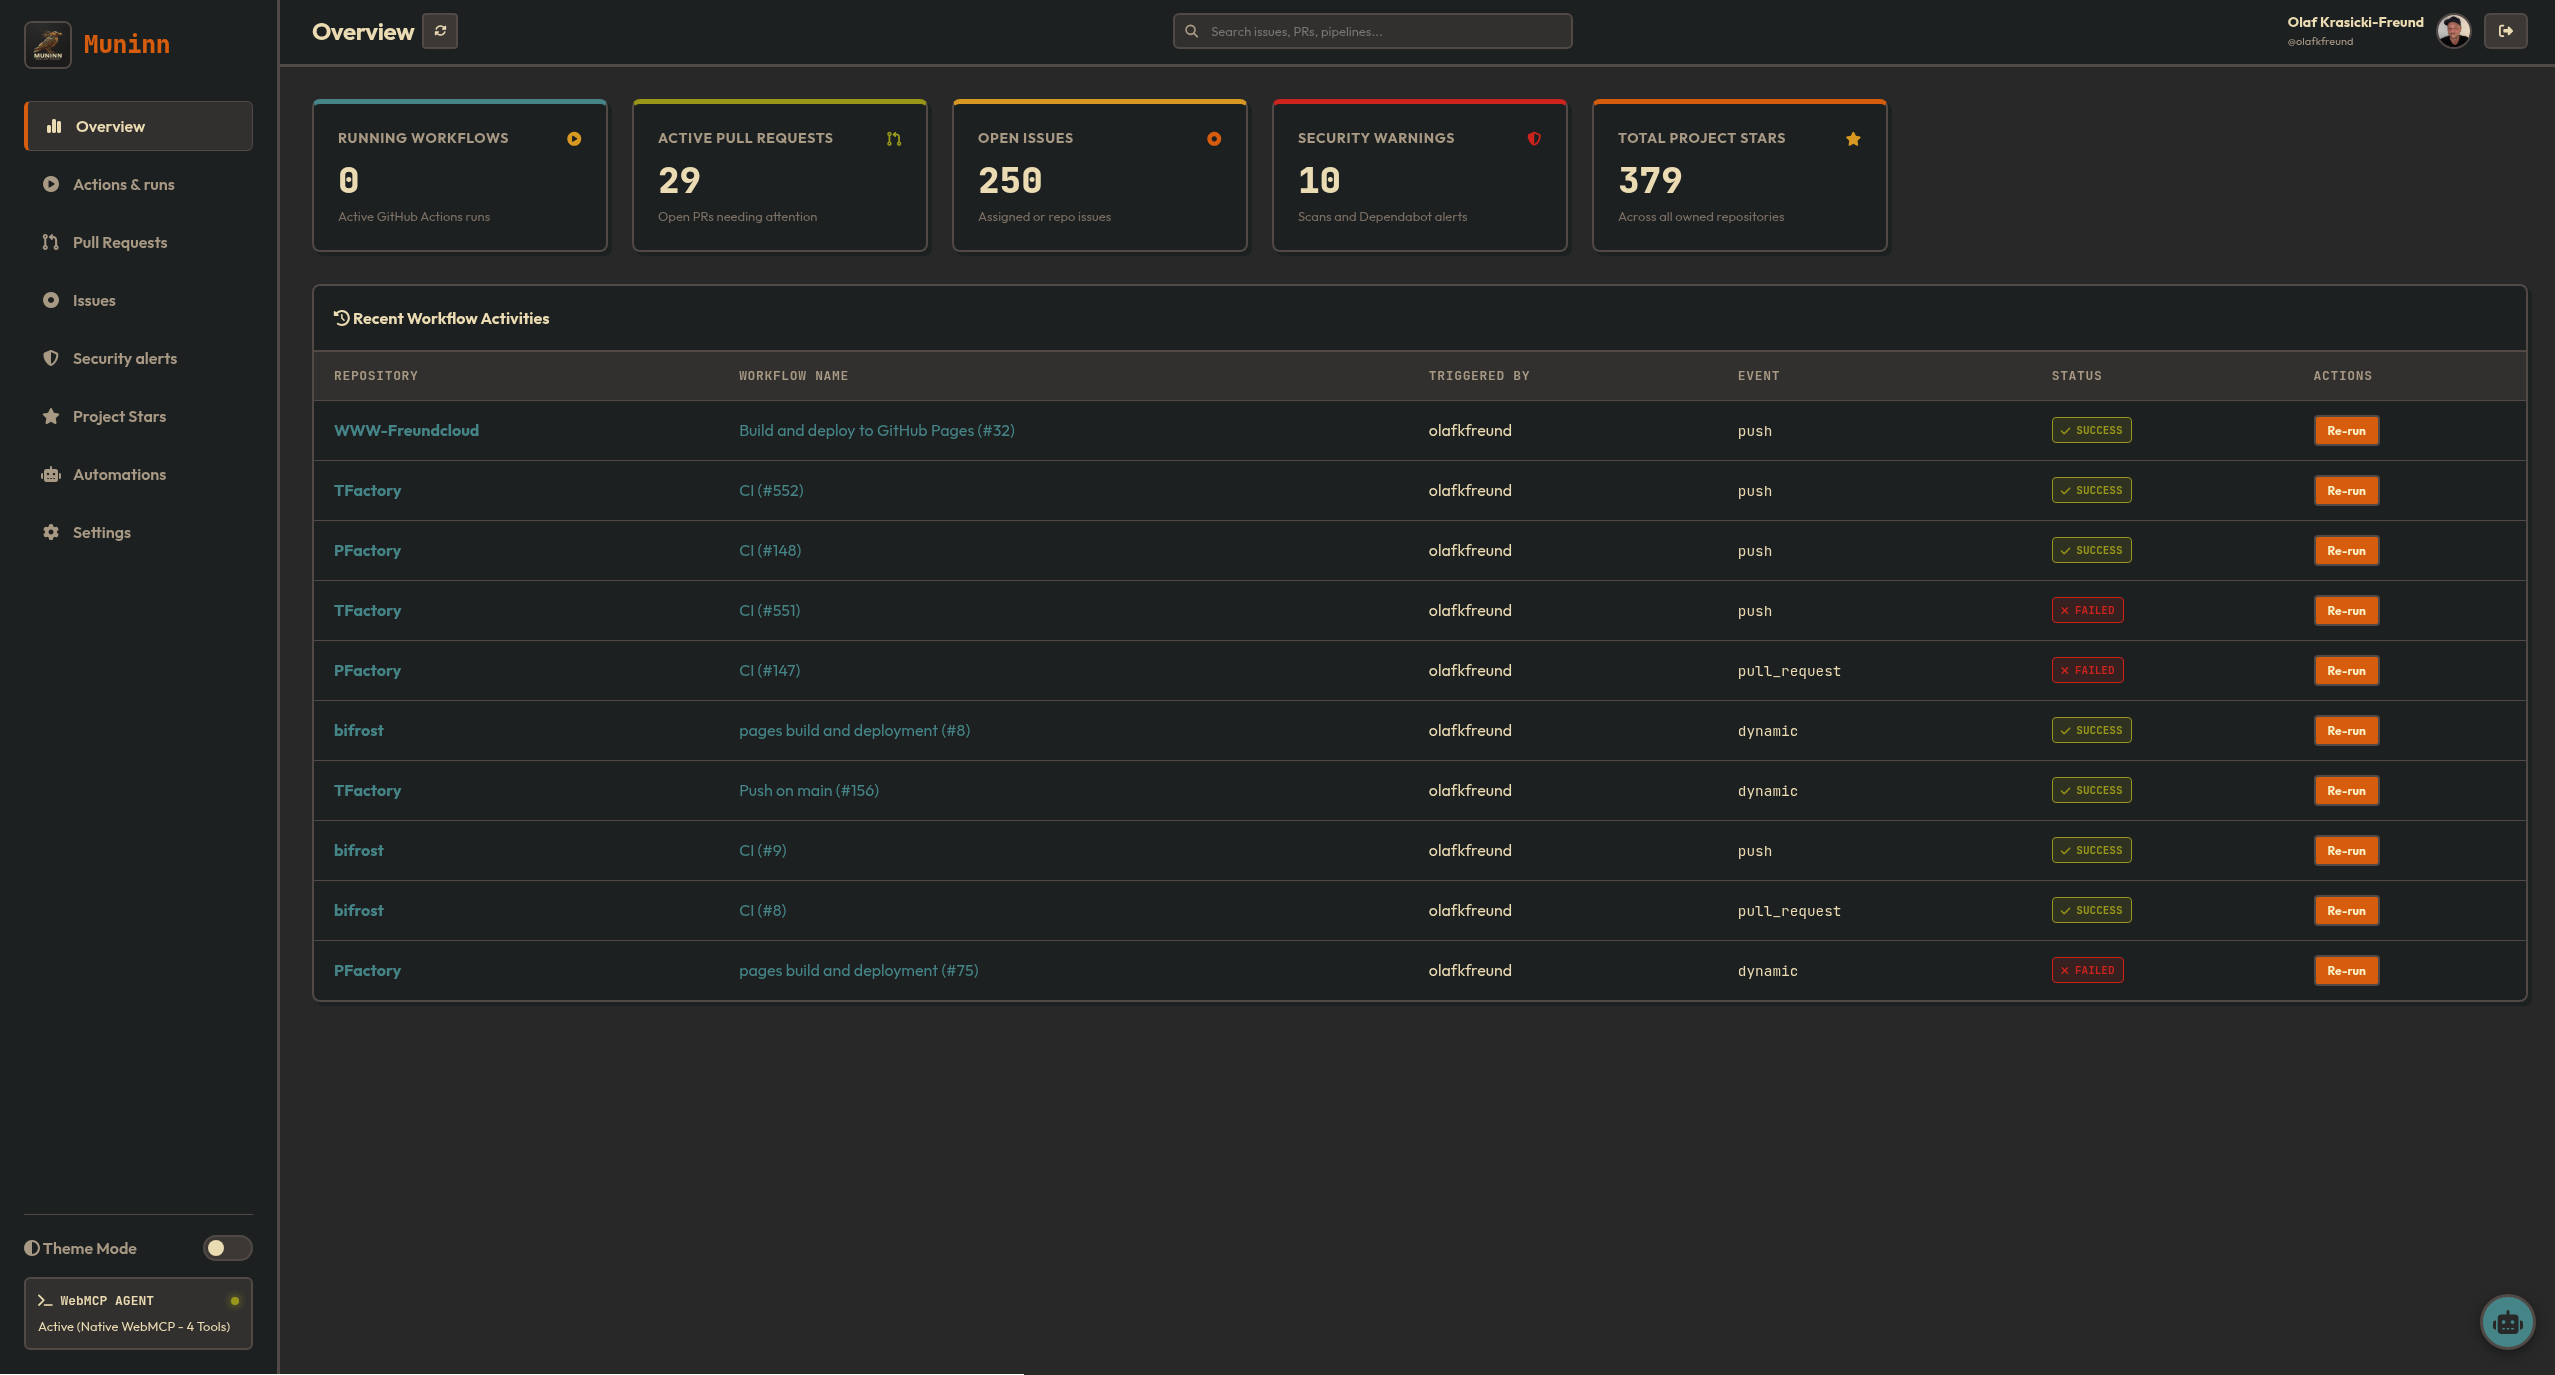Open Actions & runs in sidebar
Viewport: 2555px width, 1375px height.
pyautogui.click(x=139, y=184)
